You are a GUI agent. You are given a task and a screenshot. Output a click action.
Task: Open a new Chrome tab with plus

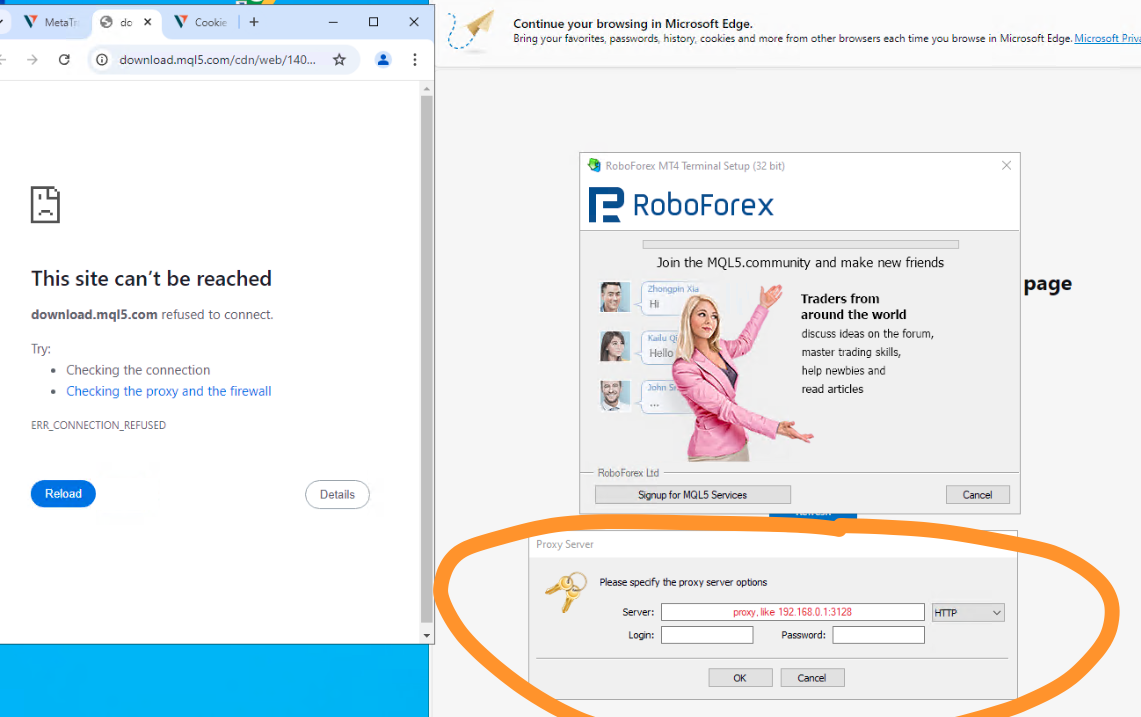coord(254,22)
